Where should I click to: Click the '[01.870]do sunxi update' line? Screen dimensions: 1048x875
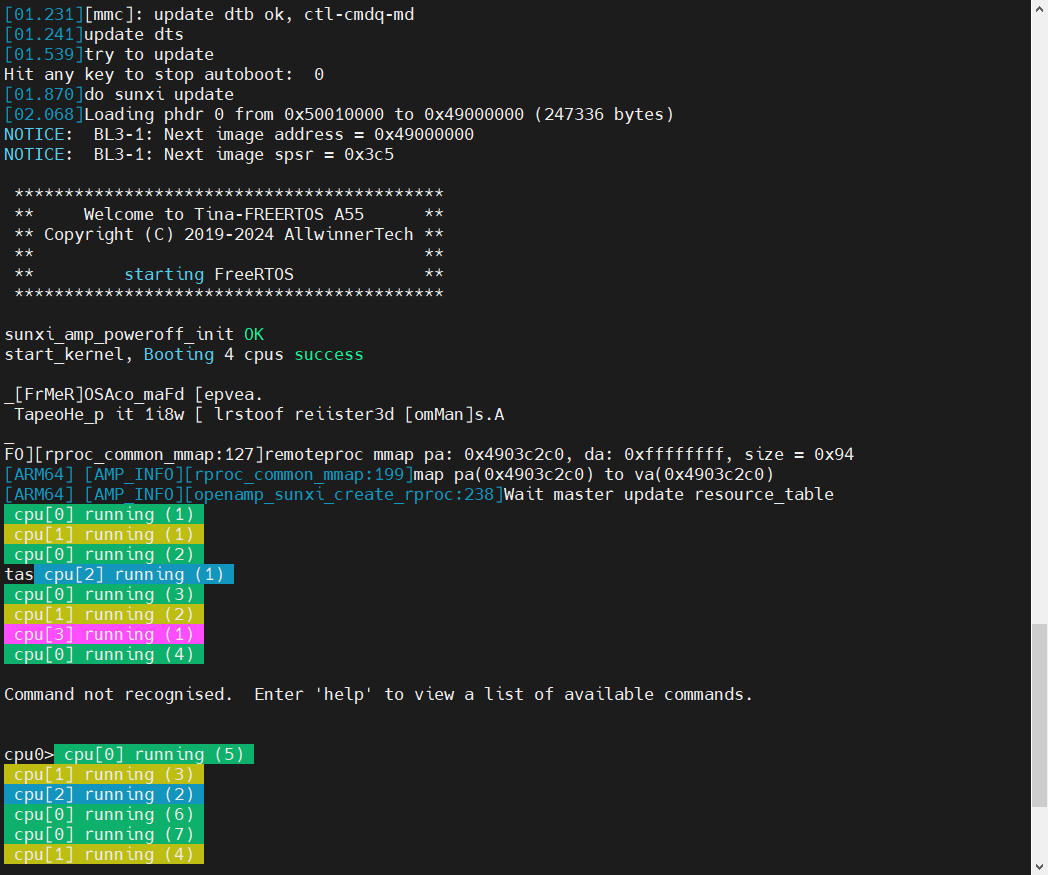119,94
